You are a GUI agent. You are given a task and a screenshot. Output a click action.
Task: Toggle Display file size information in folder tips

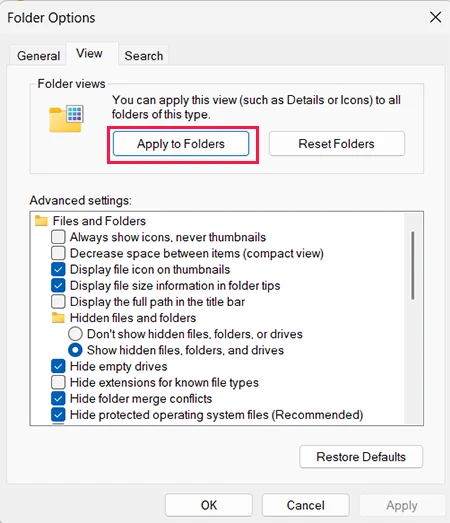[58, 286]
